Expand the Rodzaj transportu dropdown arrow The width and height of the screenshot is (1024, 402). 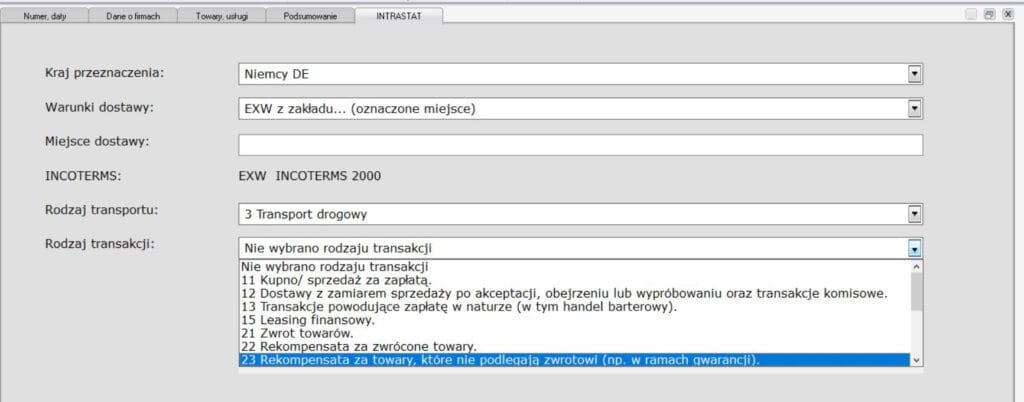pos(914,213)
